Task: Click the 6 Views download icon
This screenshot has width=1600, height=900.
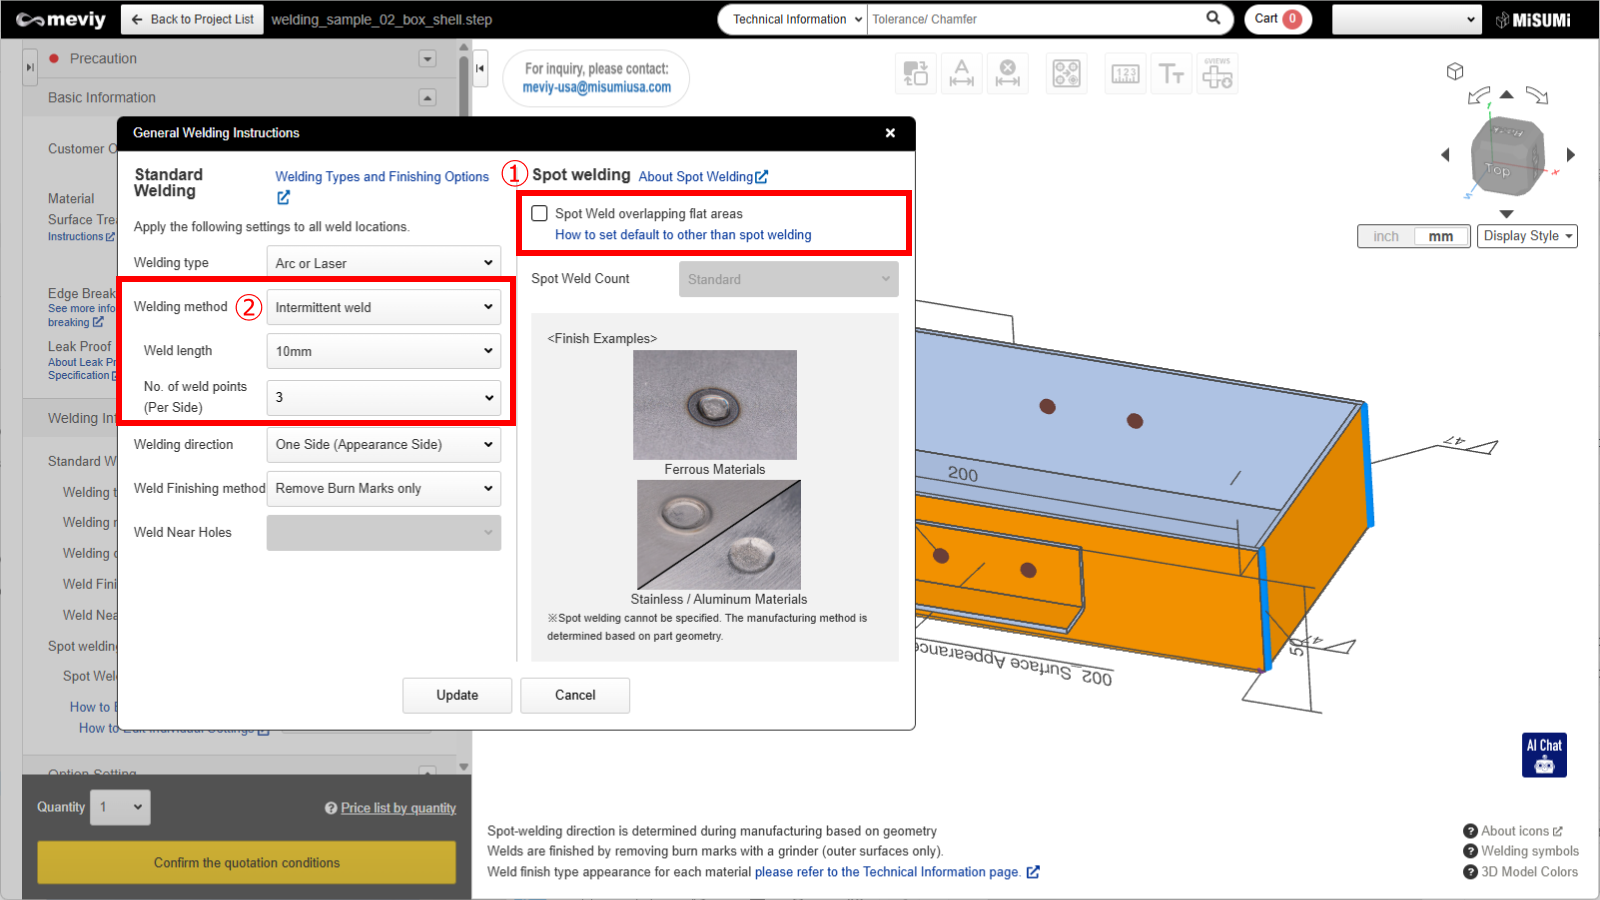Action: click(x=1217, y=74)
